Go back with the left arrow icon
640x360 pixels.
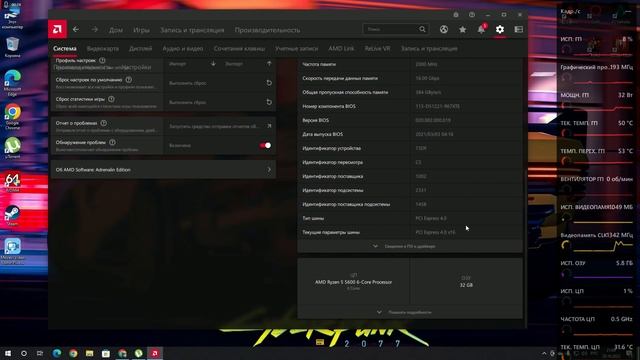pyautogui.click(x=76, y=29)
